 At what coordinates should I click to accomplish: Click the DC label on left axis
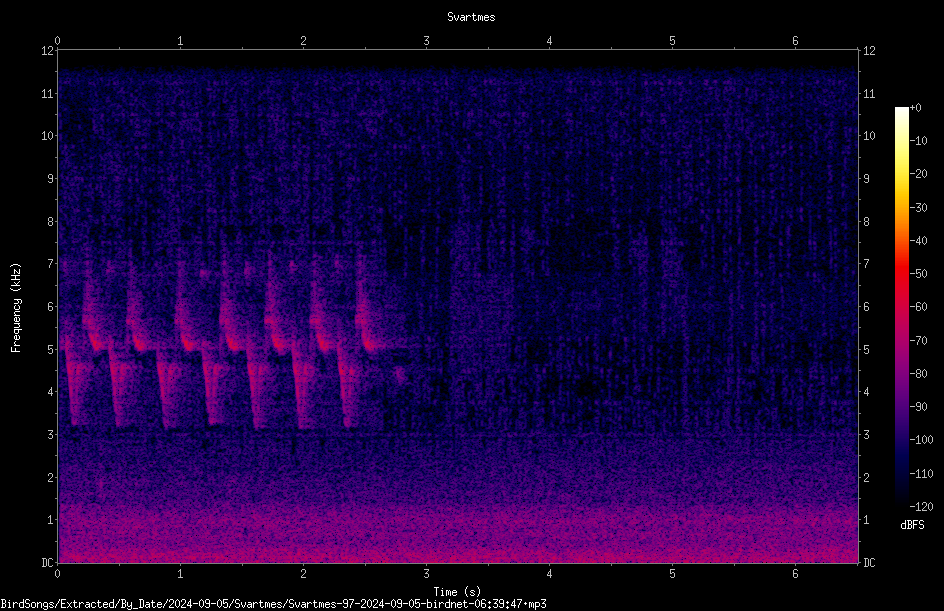pyautogui.click(x=48, y=562)
